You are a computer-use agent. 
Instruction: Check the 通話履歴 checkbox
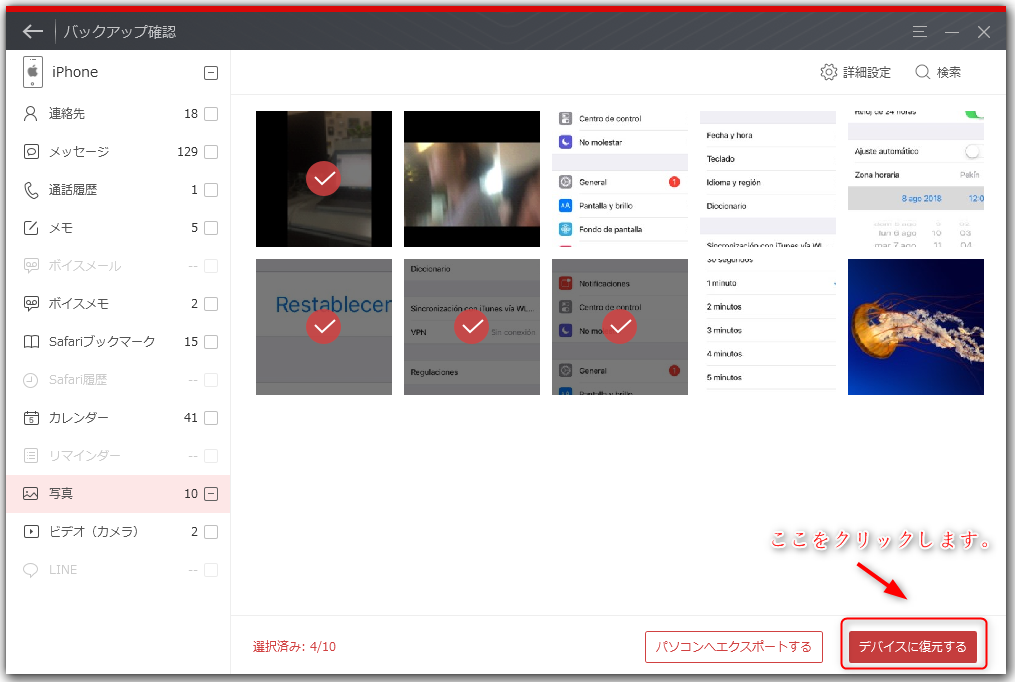[211, 190]
